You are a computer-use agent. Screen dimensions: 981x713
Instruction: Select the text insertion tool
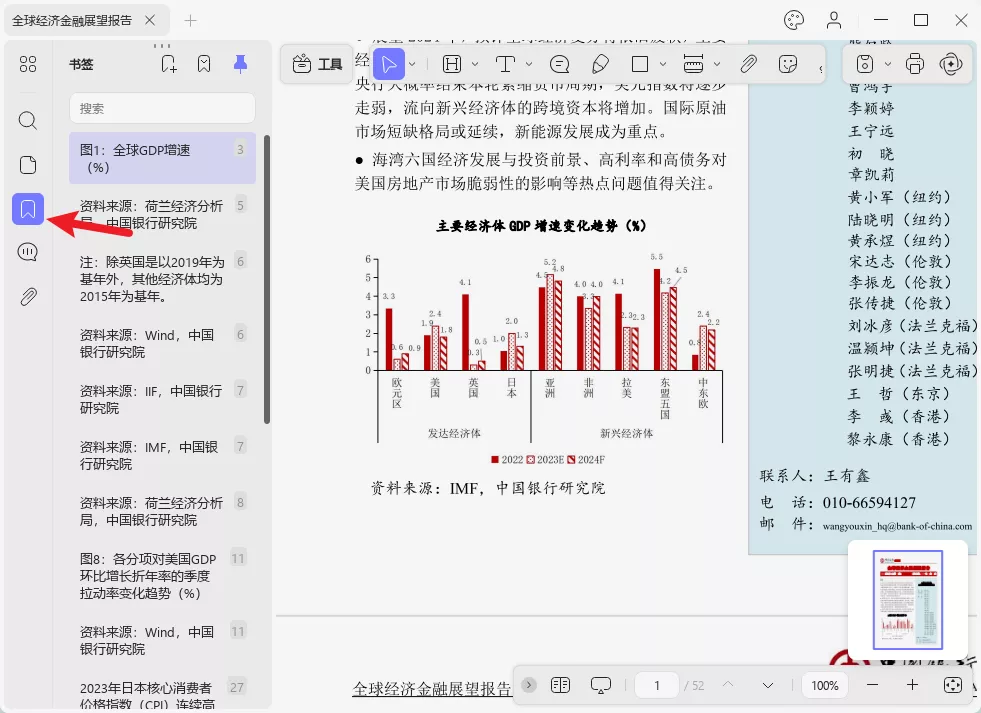505,63
